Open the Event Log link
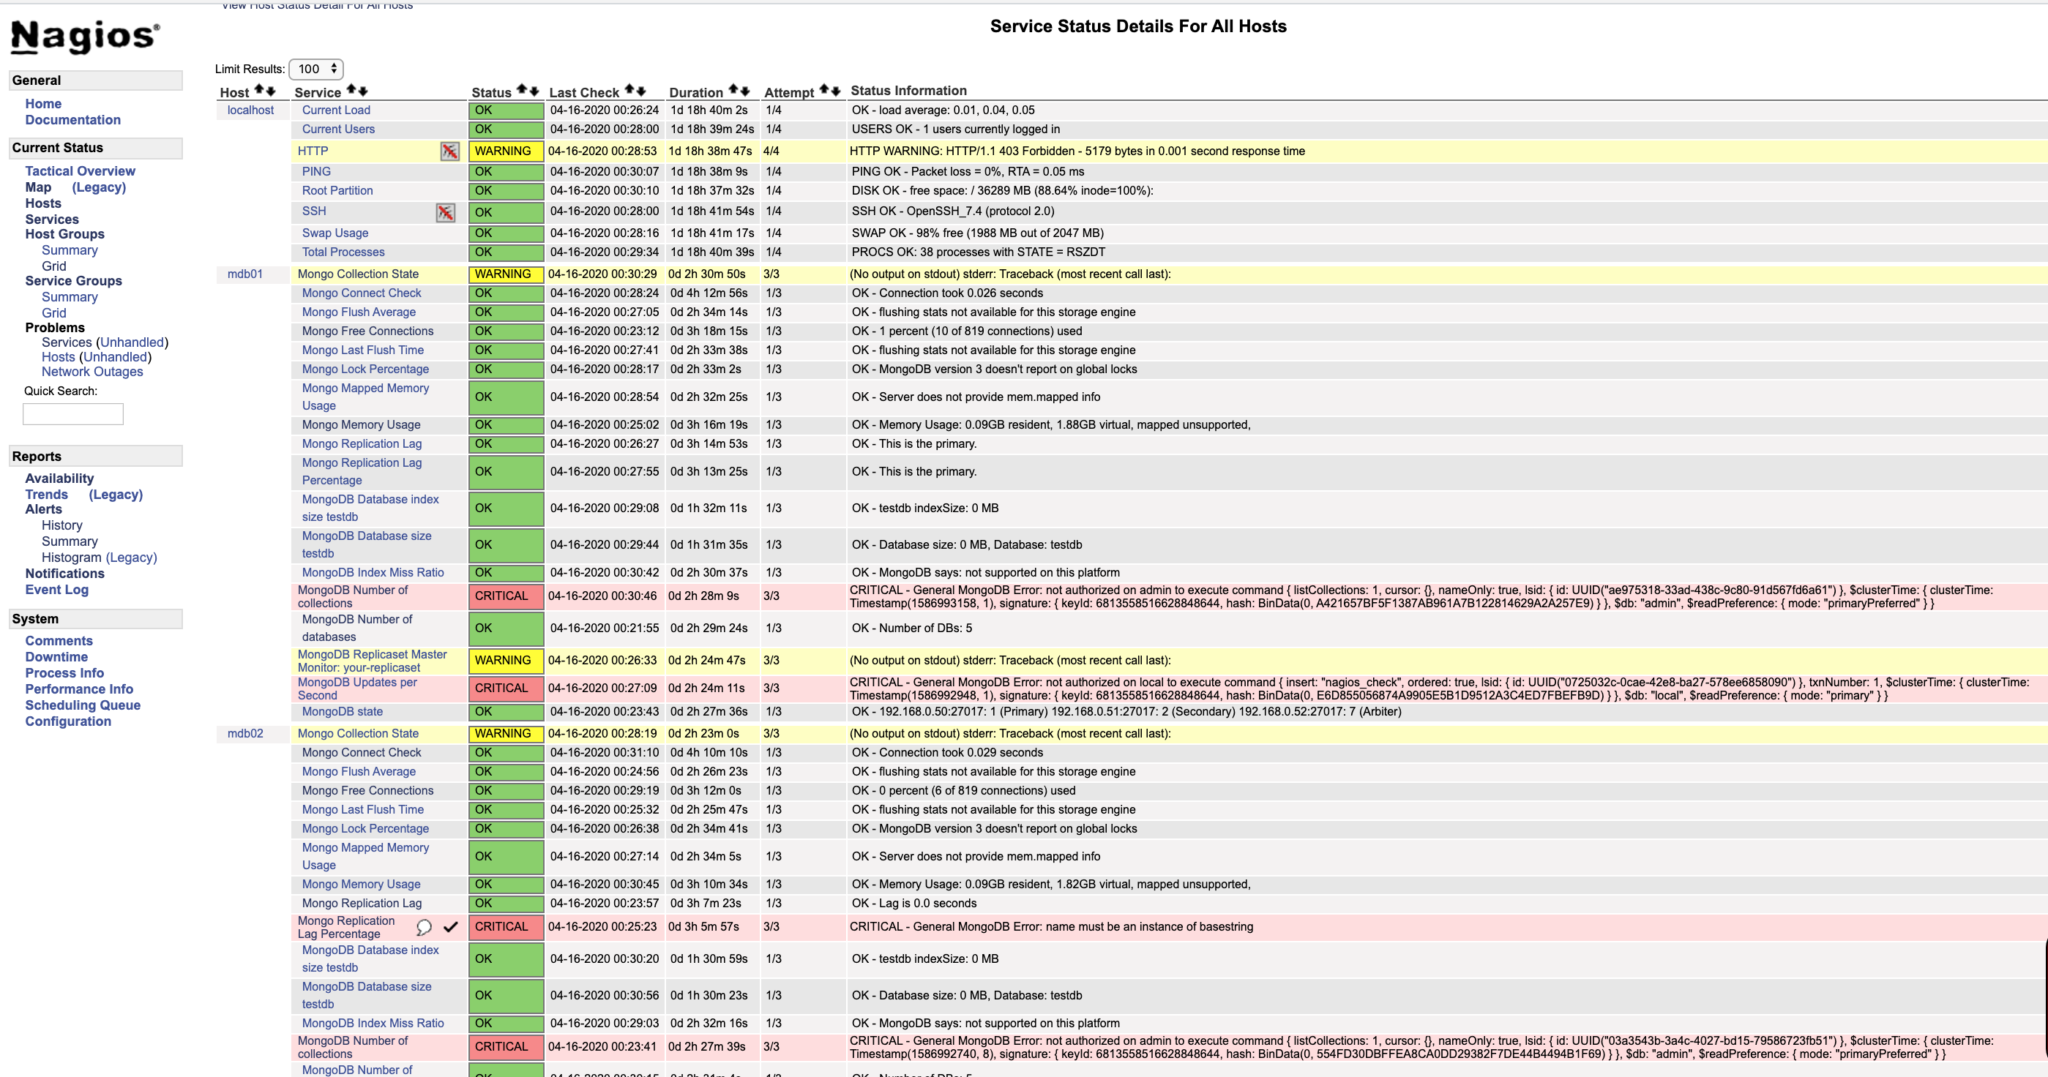The height and width of the screenshot is (1077, 2048). click(x=56, y=590)
